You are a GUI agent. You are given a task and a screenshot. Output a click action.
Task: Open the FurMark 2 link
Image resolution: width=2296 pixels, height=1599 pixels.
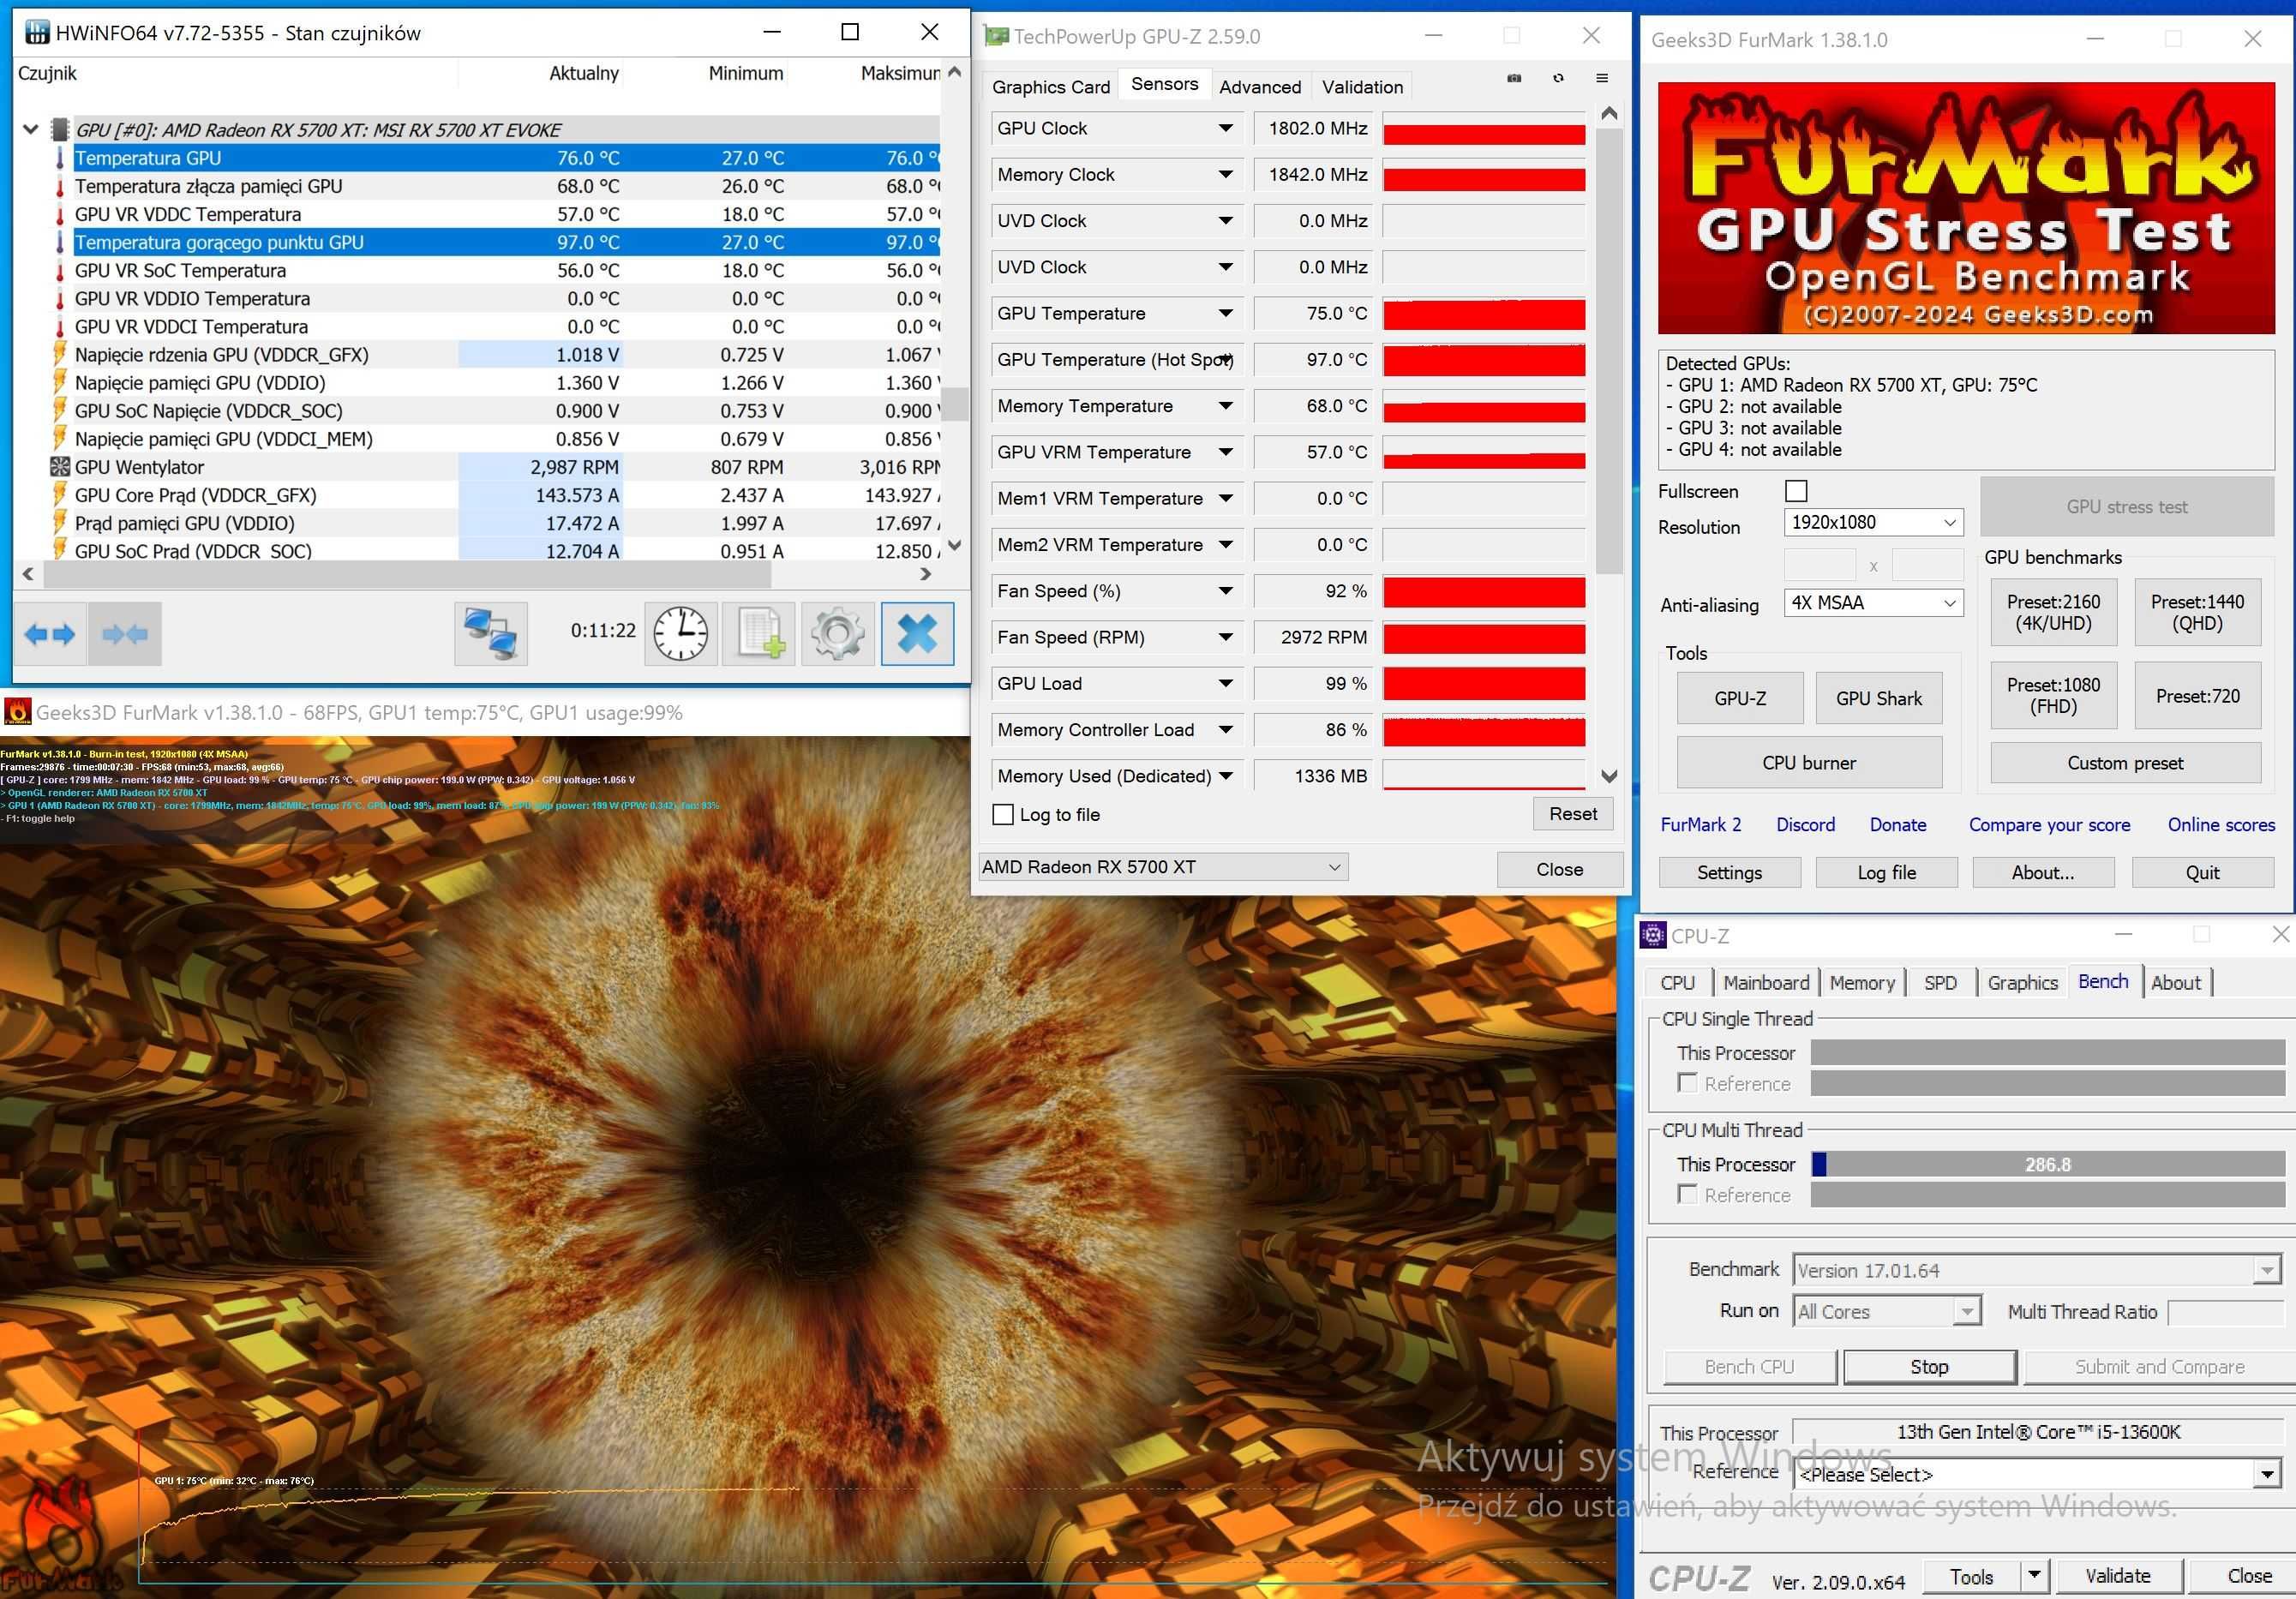point(1700,825)
